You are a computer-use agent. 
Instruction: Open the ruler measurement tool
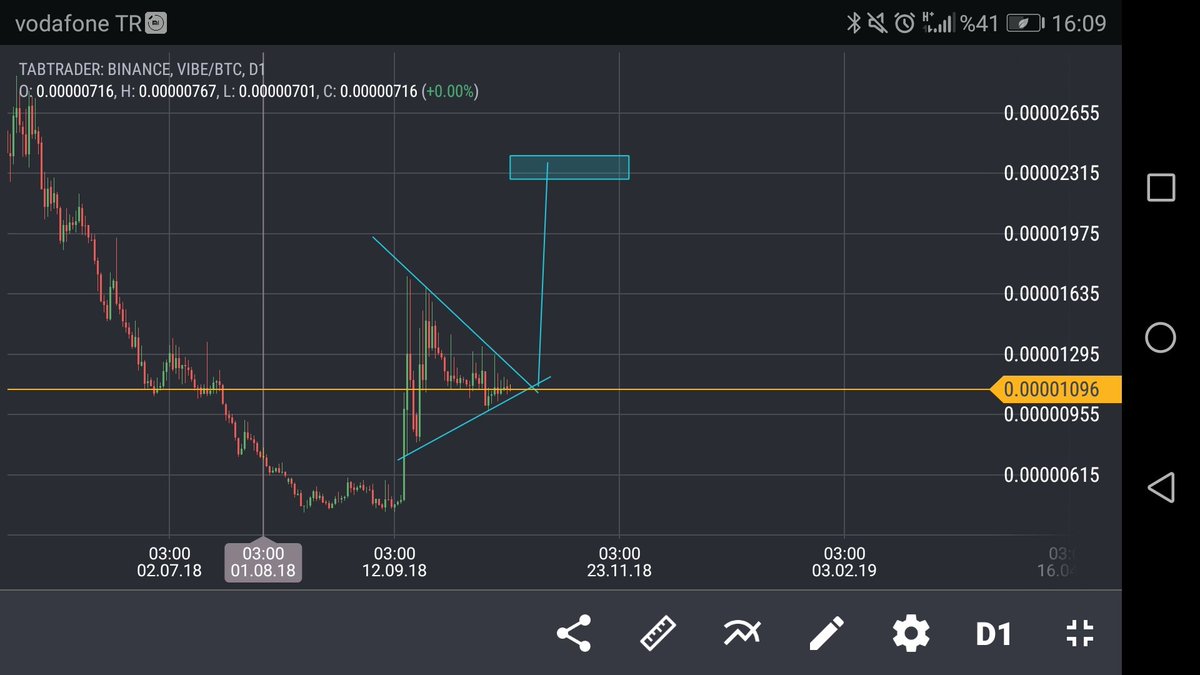click(x=658, y=634)
